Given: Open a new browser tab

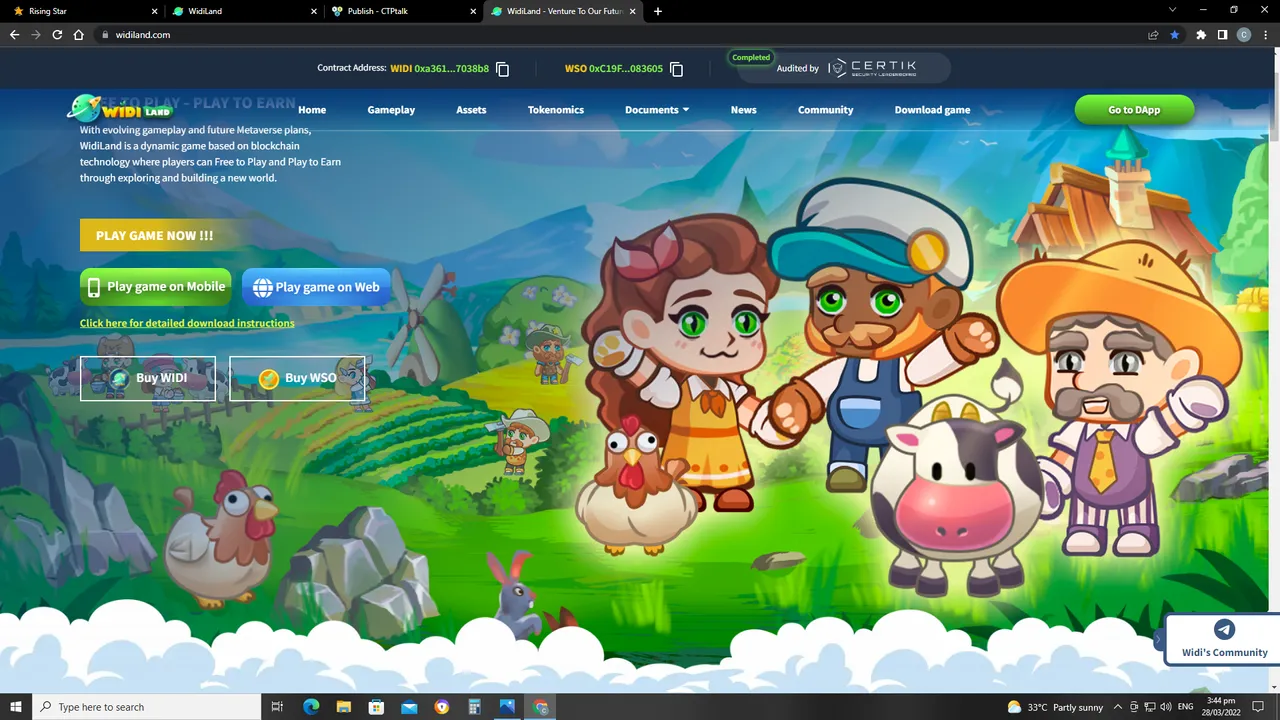Looking at the screenshot, I should tap(658, 11).
